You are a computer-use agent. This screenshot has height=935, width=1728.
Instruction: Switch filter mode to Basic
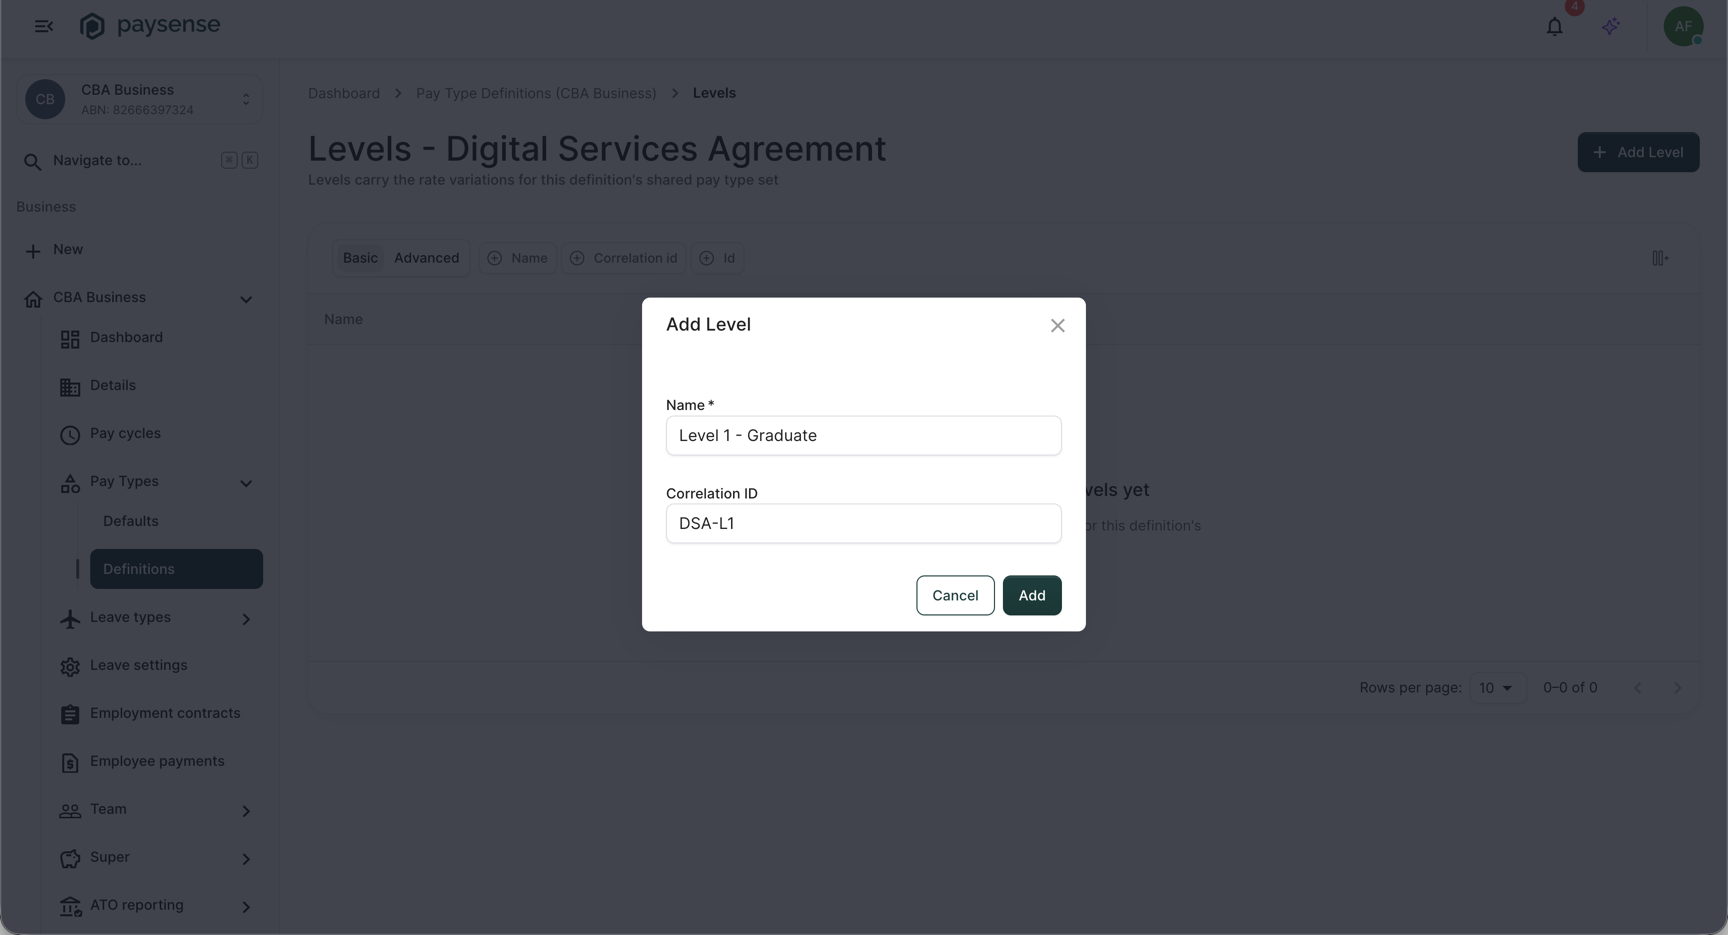360,258
